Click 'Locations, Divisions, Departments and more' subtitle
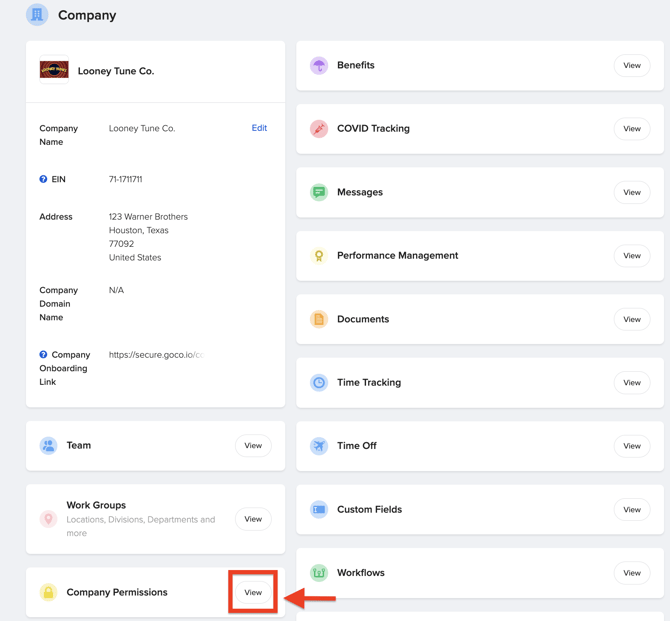This screenshot has width=670, height=621. click(141, 526)
